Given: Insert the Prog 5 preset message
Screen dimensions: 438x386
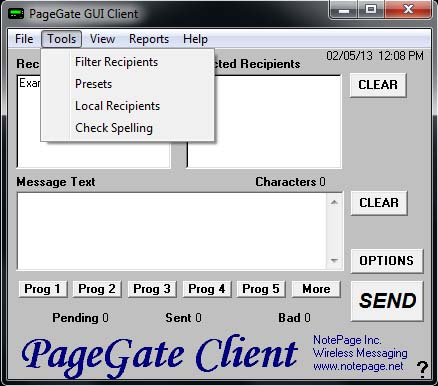Looking at the screenshot, I should click(261, 289).
